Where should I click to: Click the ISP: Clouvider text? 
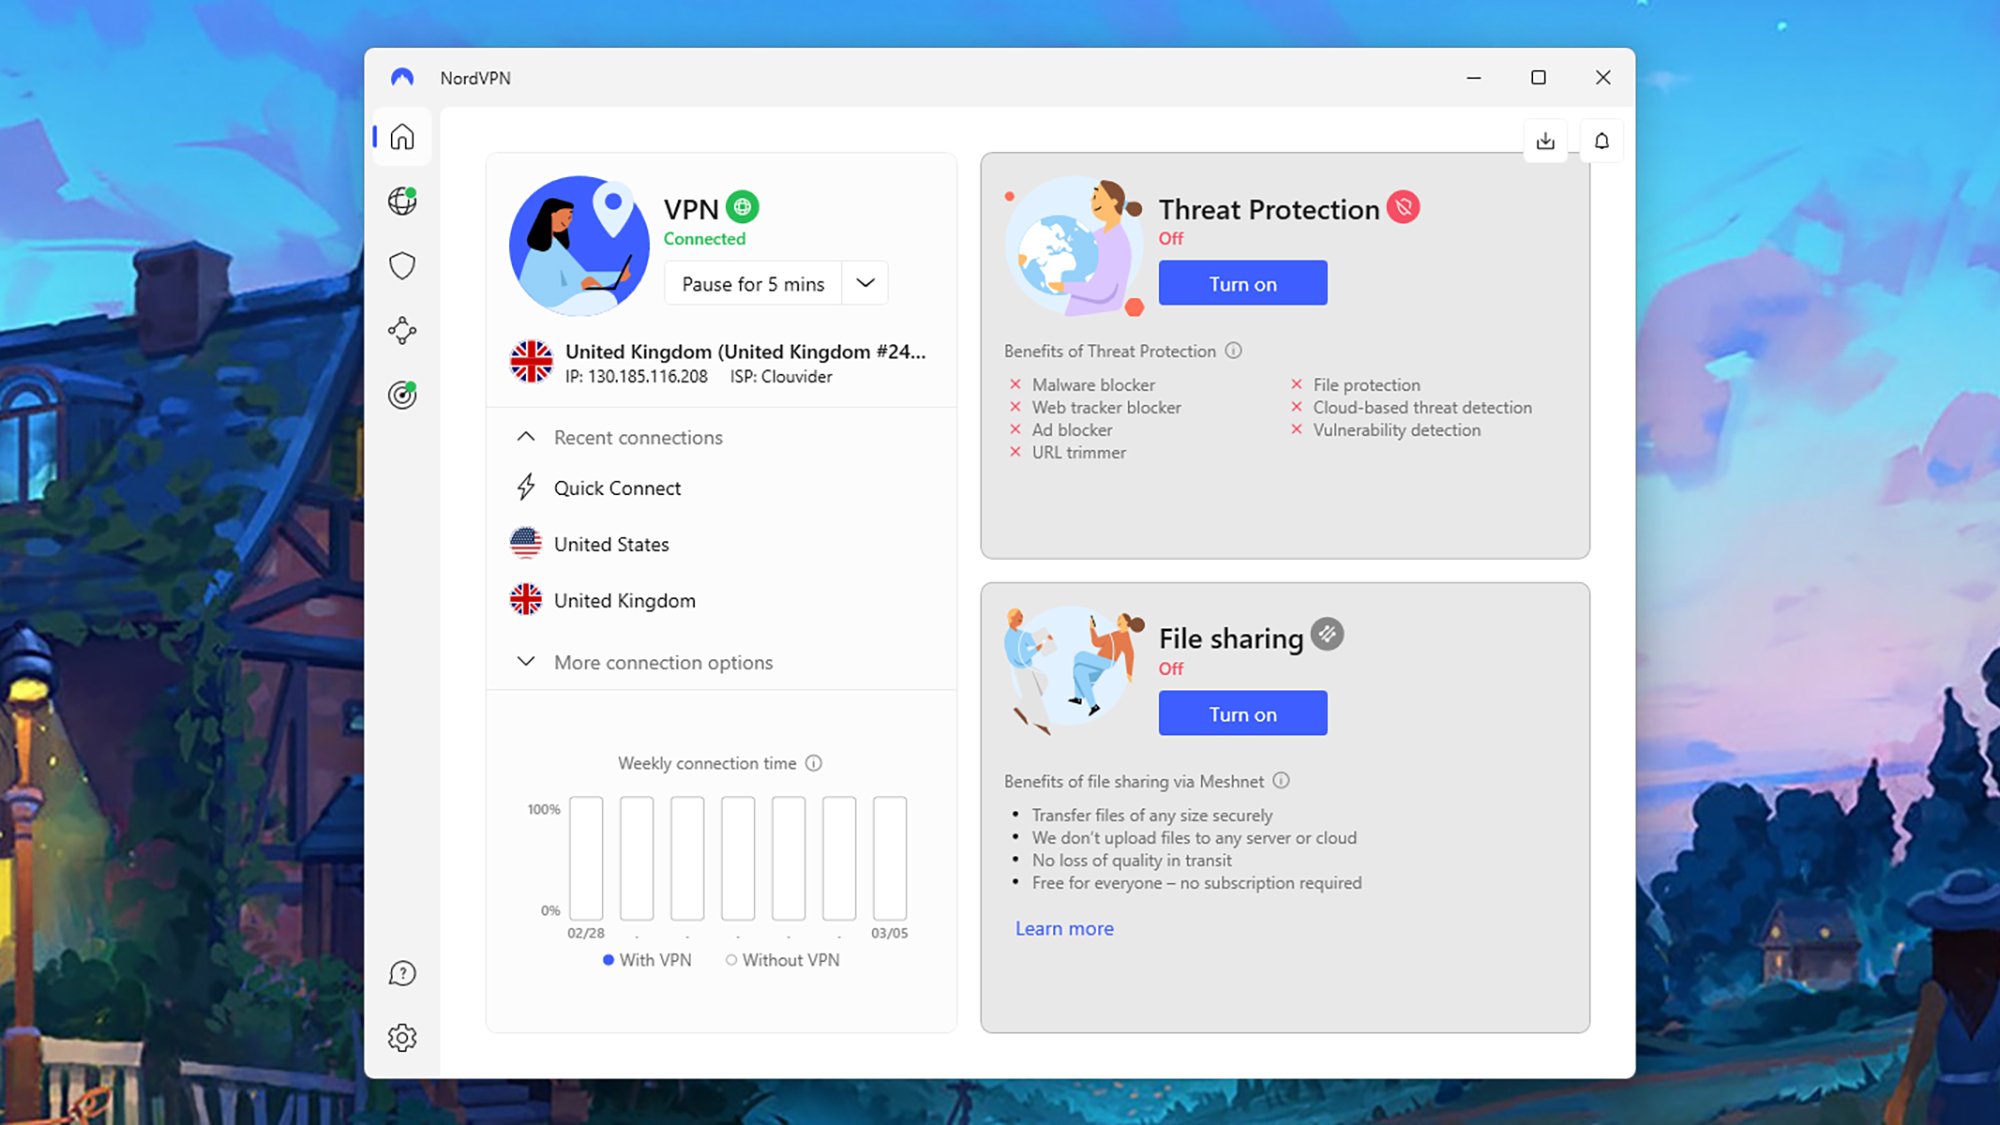tap(781, 377)
